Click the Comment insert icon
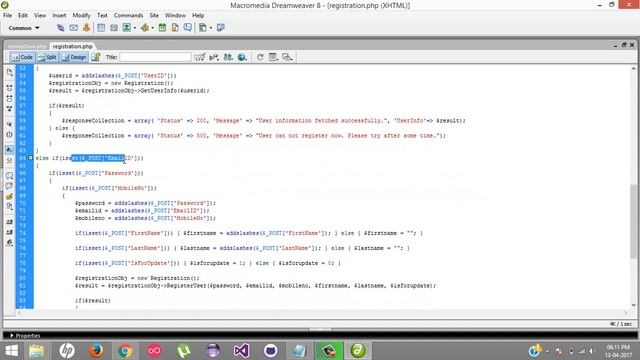Viewport: 640px width, 360px height. click(x=187, y=28)
